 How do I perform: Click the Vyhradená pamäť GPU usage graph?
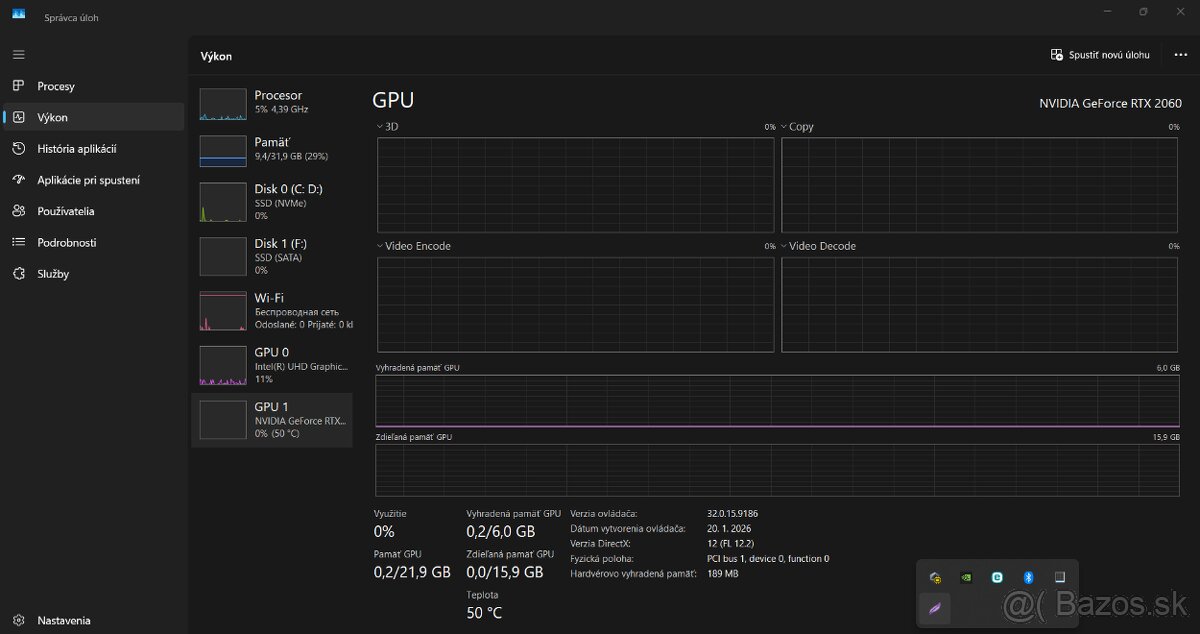(775, 400)
